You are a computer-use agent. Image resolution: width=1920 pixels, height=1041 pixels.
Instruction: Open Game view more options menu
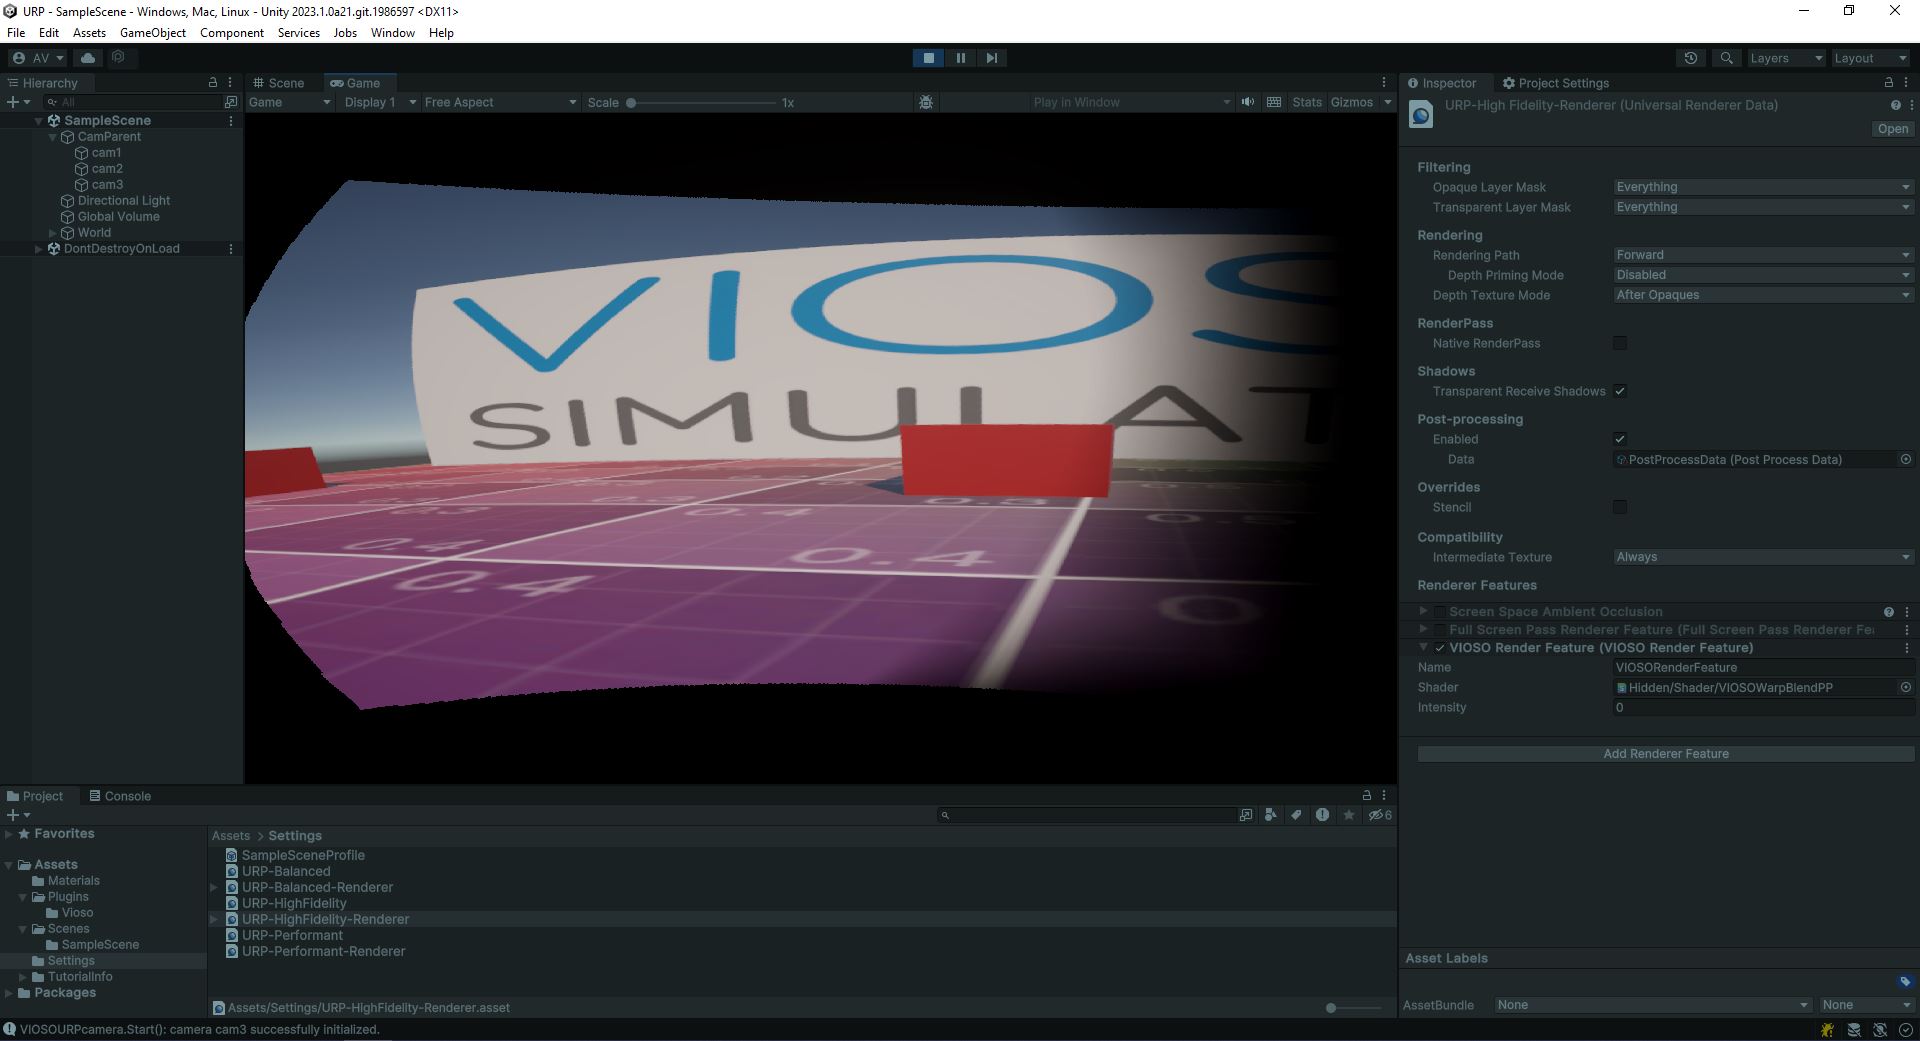[1384, 83]
